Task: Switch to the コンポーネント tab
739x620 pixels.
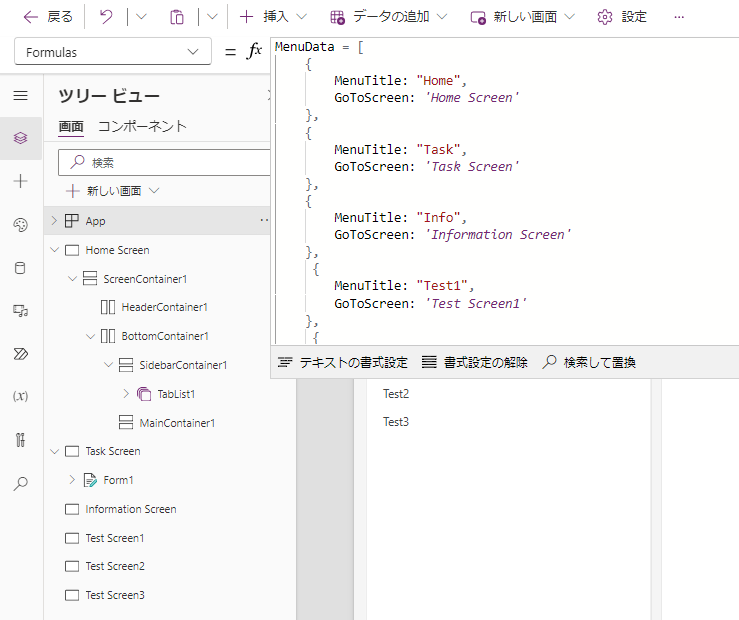Action: click(142, 126)
